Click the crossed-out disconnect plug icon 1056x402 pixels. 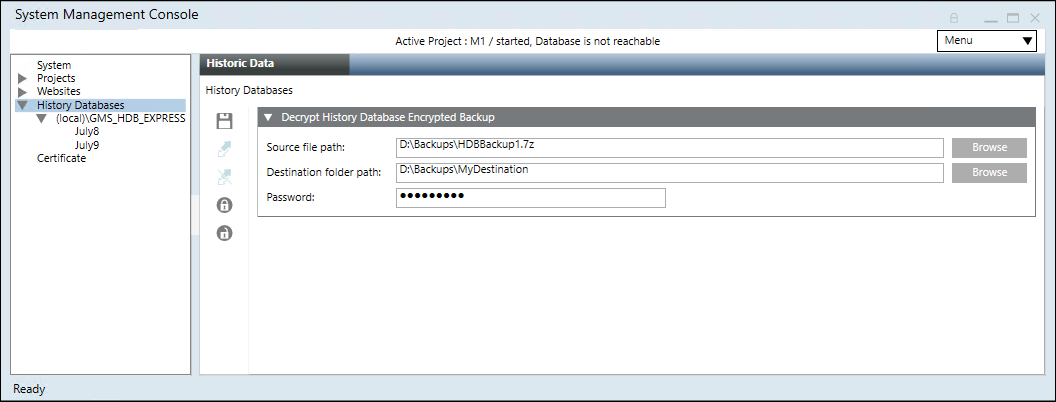224,178
